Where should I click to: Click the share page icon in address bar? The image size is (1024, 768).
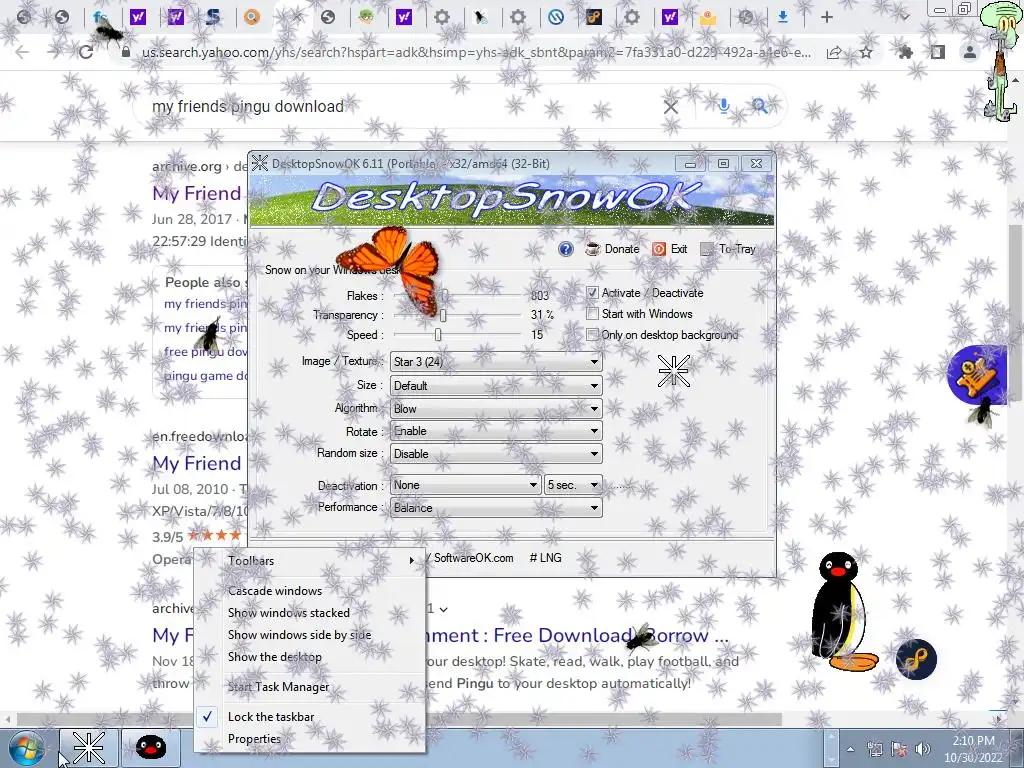pos(834,52)
